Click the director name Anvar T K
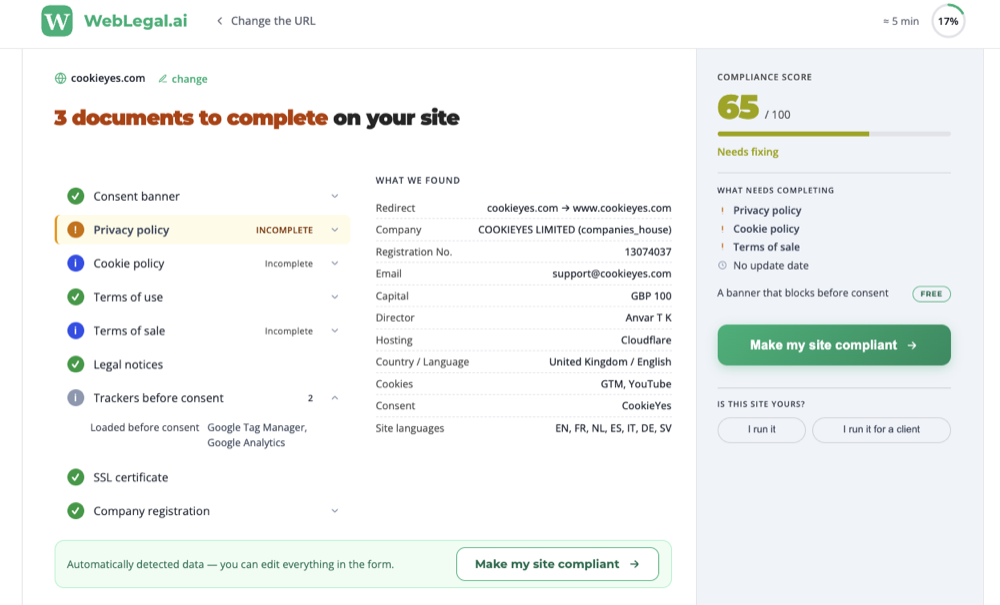 pos(649,317)
